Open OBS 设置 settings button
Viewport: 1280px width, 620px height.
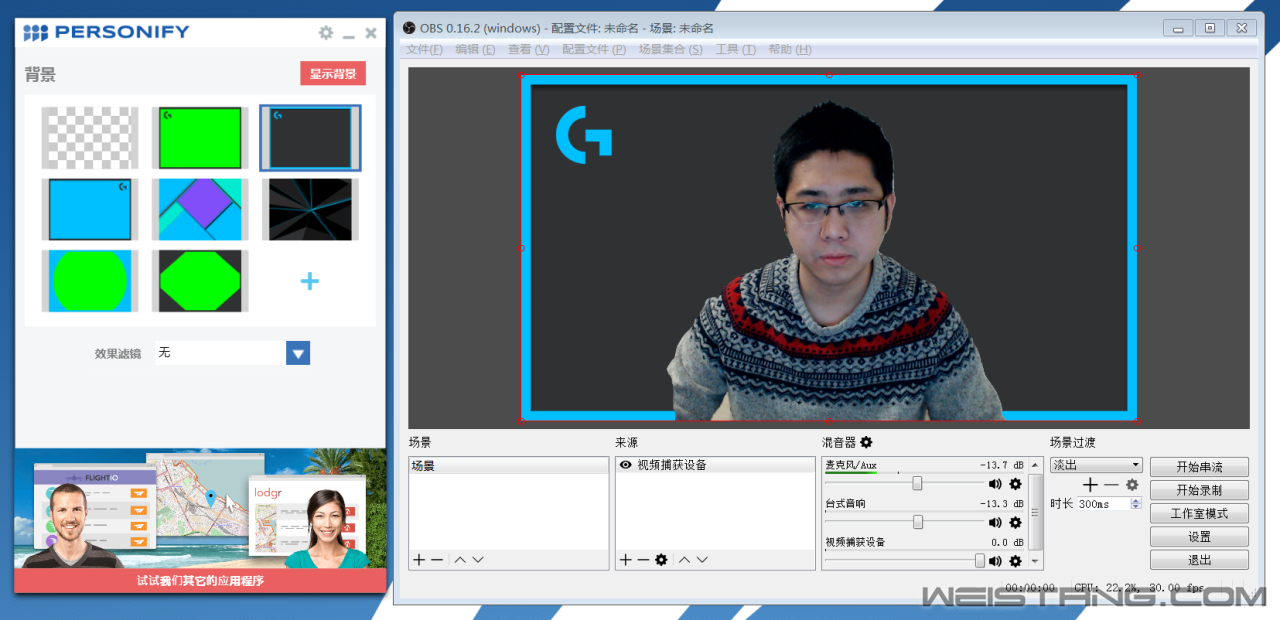1199,537
